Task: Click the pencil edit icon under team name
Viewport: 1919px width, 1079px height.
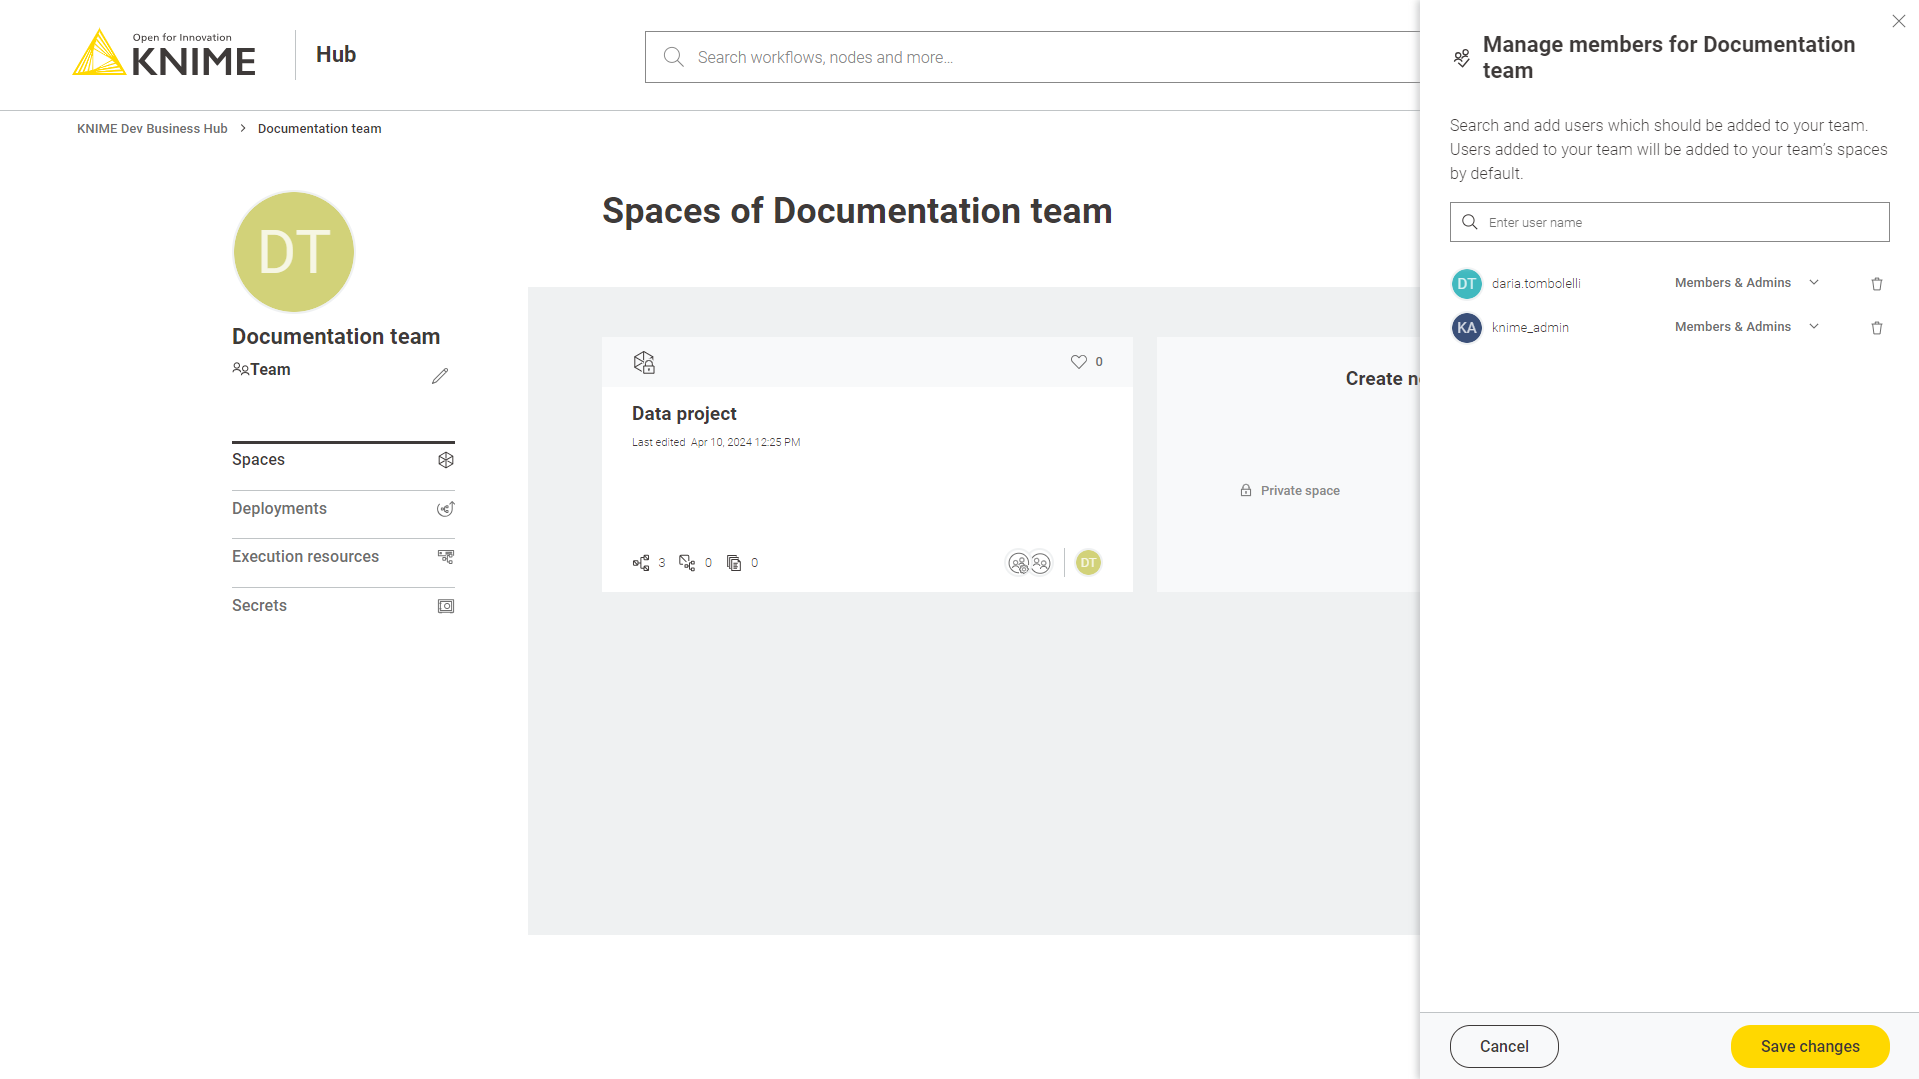Action: [440, 376]
